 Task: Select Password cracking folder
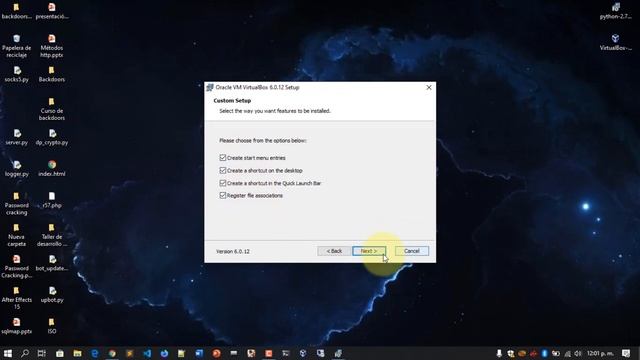coord(16,204)
